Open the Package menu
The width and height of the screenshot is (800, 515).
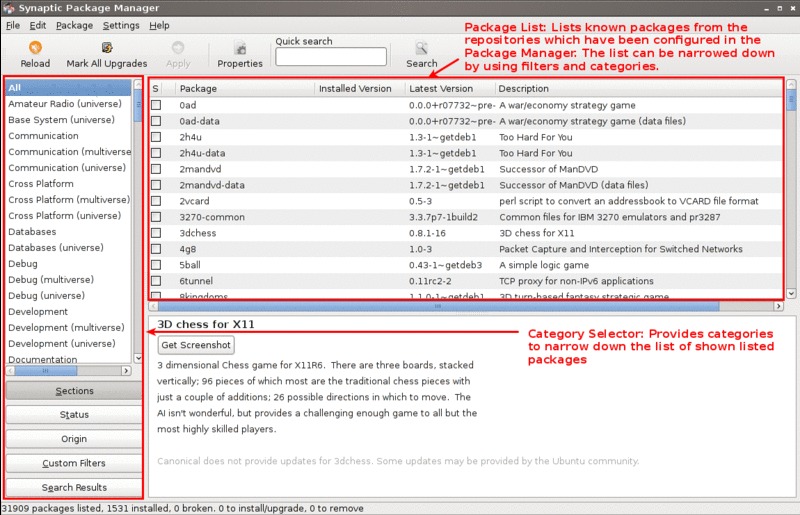point(74,26)
